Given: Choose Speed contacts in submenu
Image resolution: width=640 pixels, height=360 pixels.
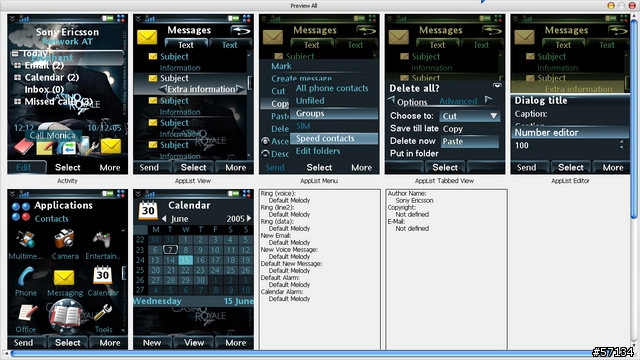Looking at the screenshot, I should point(334,138).
